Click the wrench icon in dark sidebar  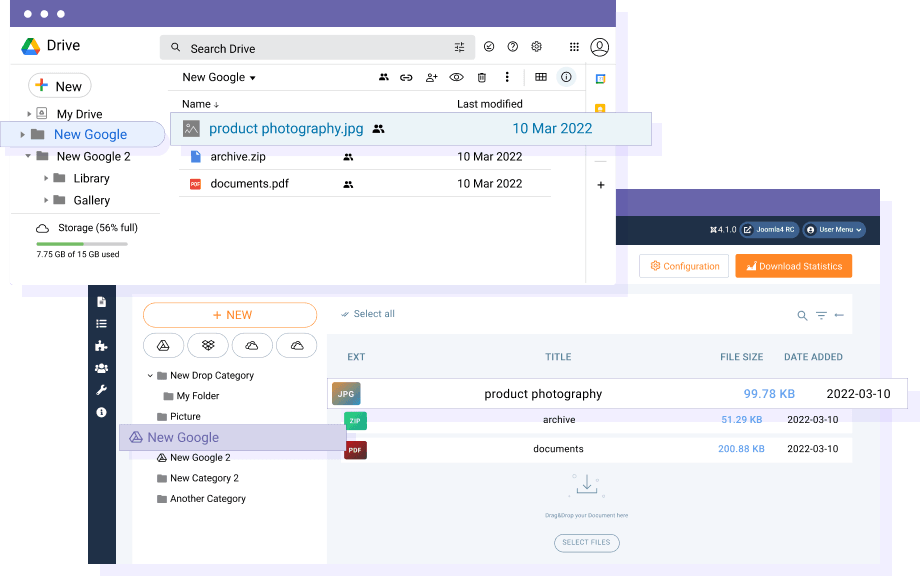pos(101,390)
